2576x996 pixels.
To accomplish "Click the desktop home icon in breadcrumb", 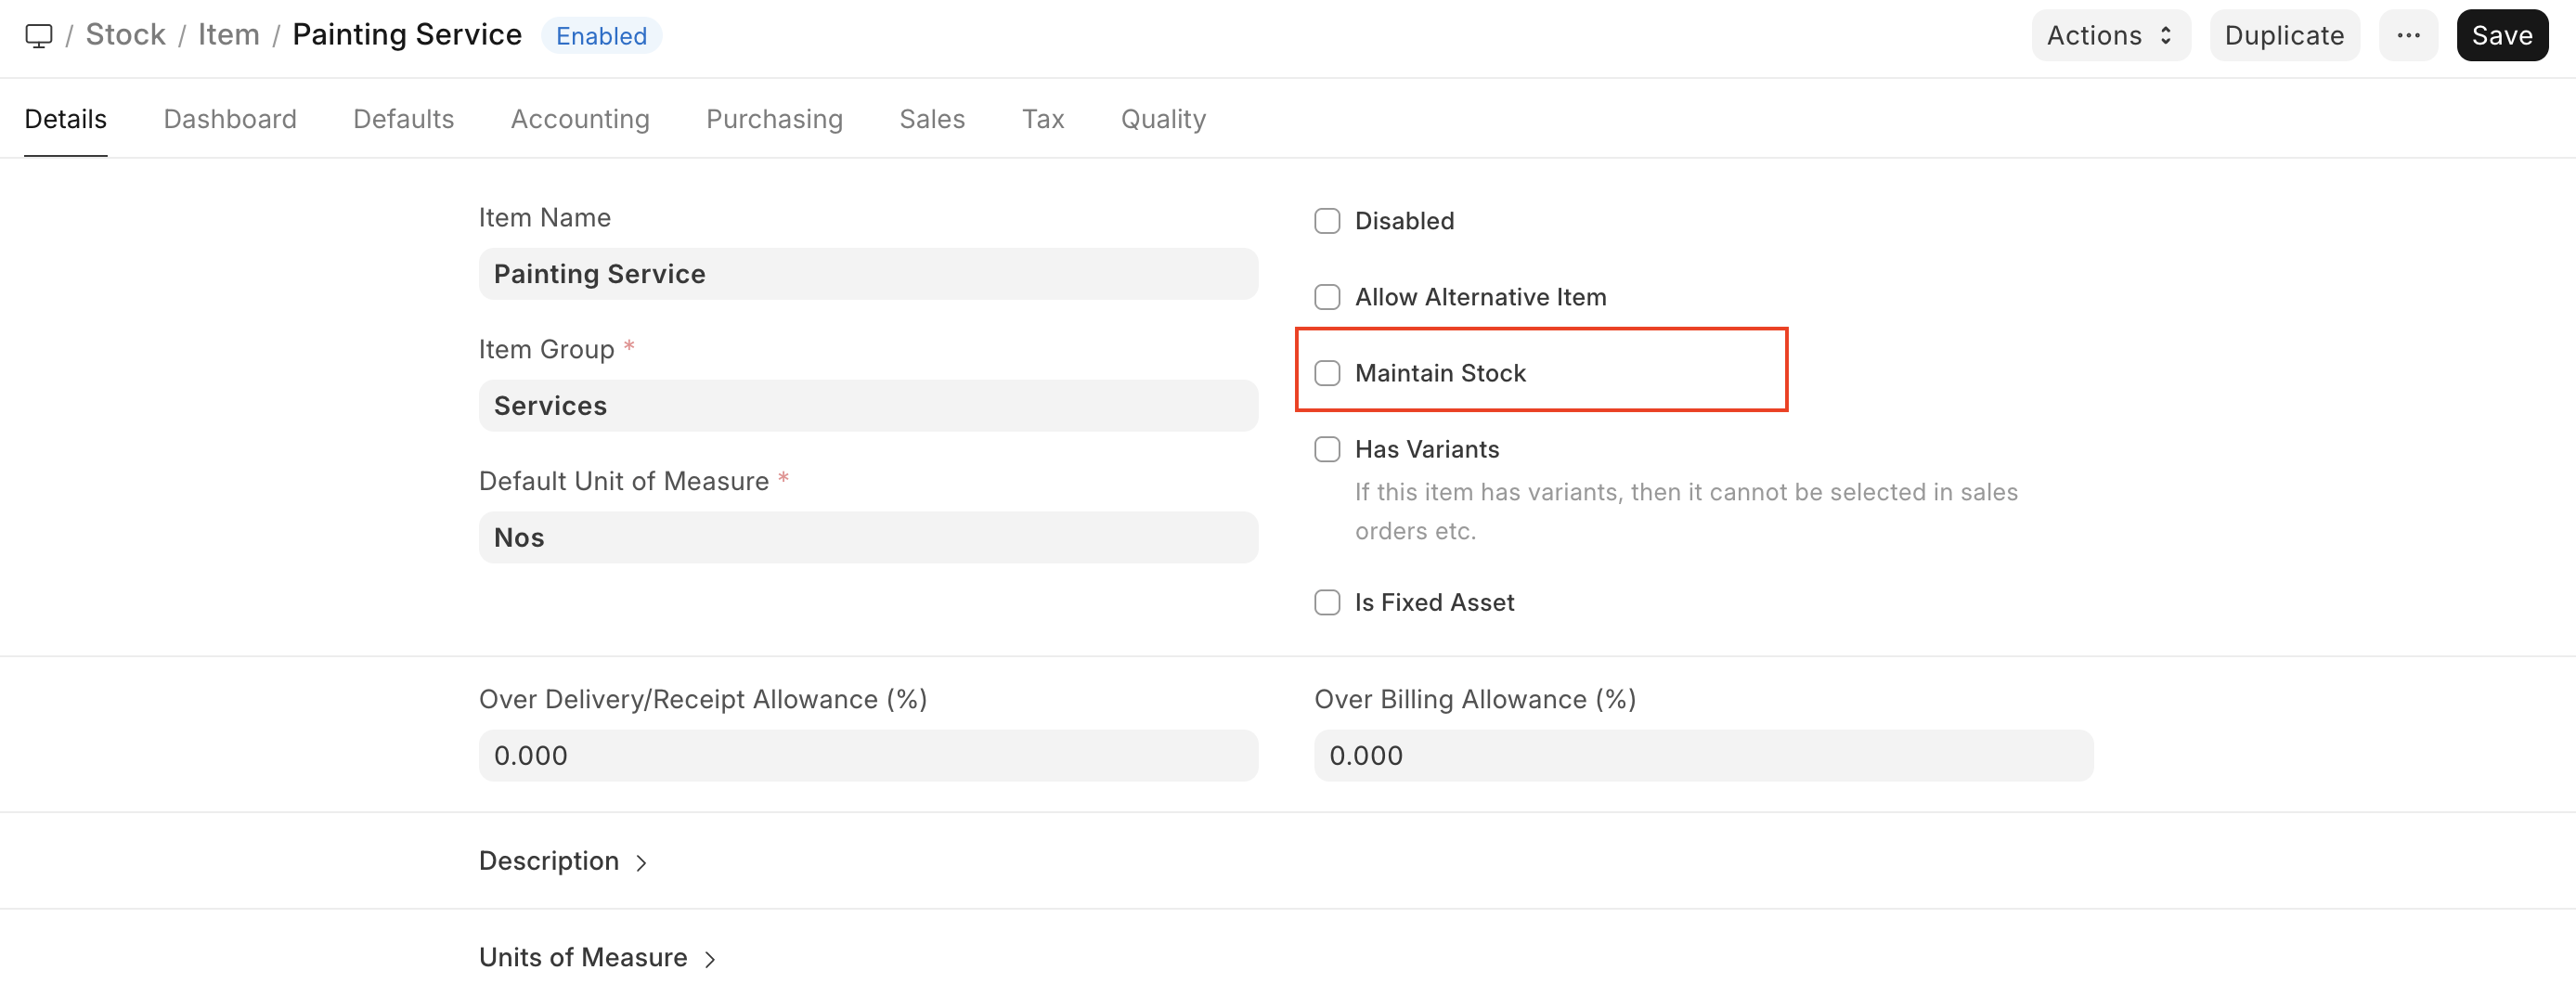I will point(38,36).
